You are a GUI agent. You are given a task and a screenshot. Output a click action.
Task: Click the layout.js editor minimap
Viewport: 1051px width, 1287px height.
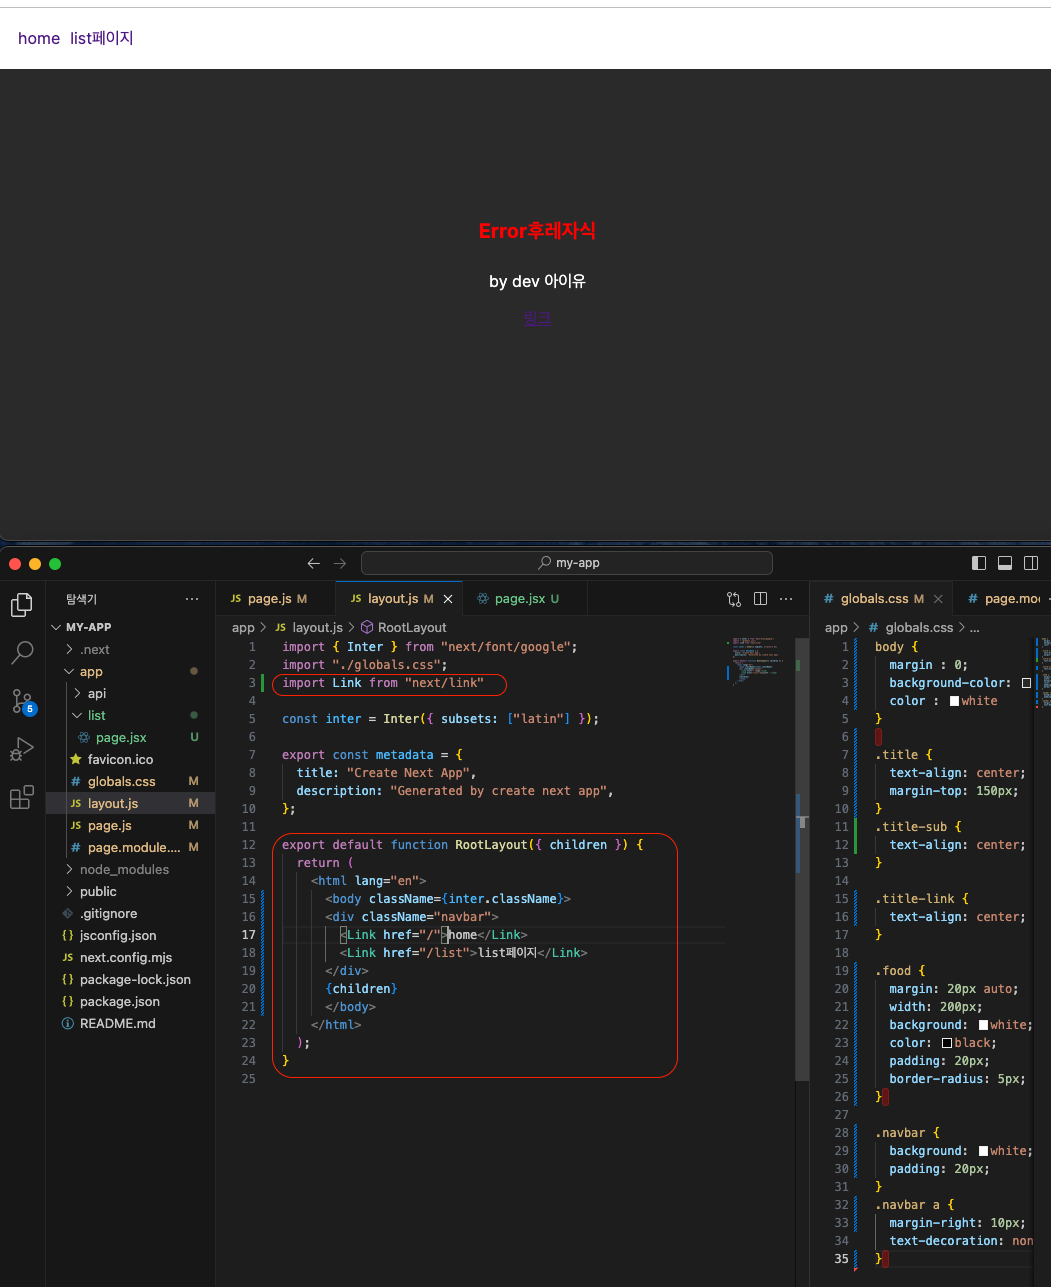[x=755, y=661]
